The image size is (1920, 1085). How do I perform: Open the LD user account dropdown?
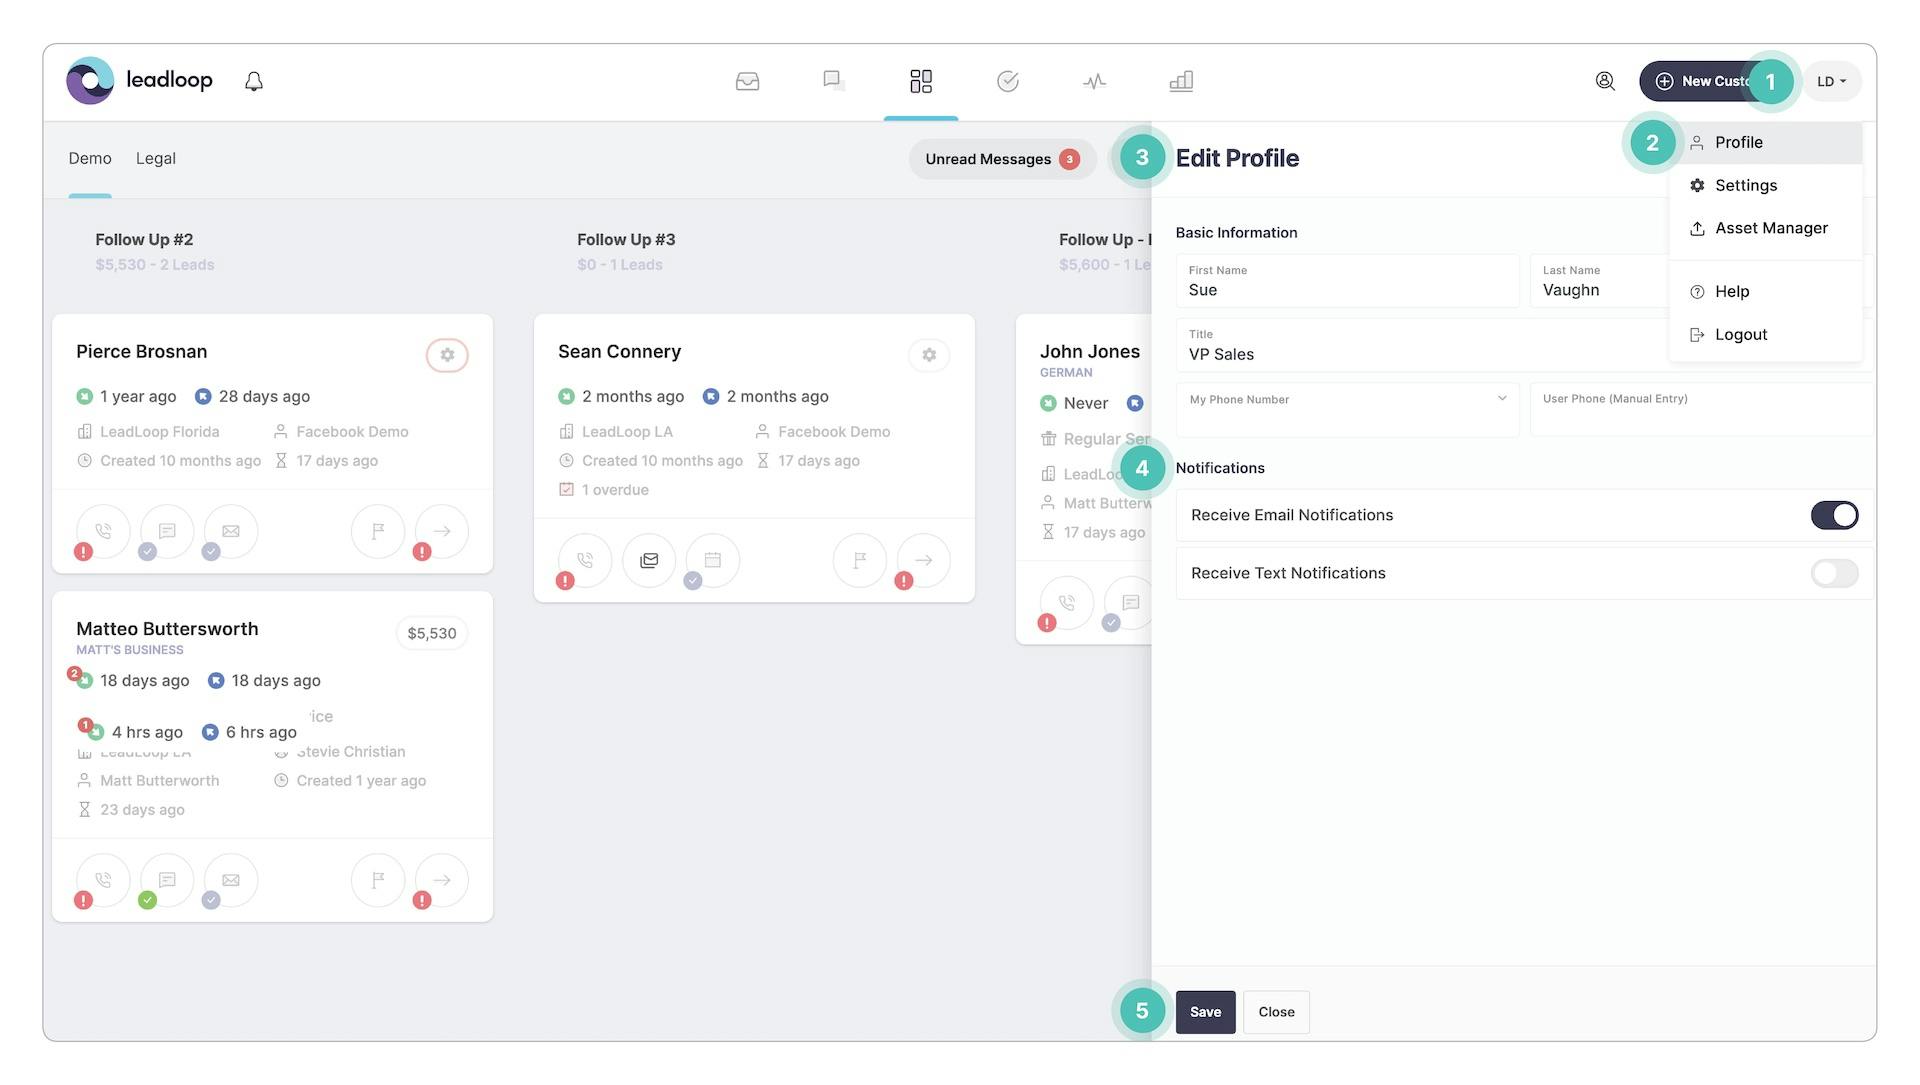pyautogui.click(x=1832, y=81)
